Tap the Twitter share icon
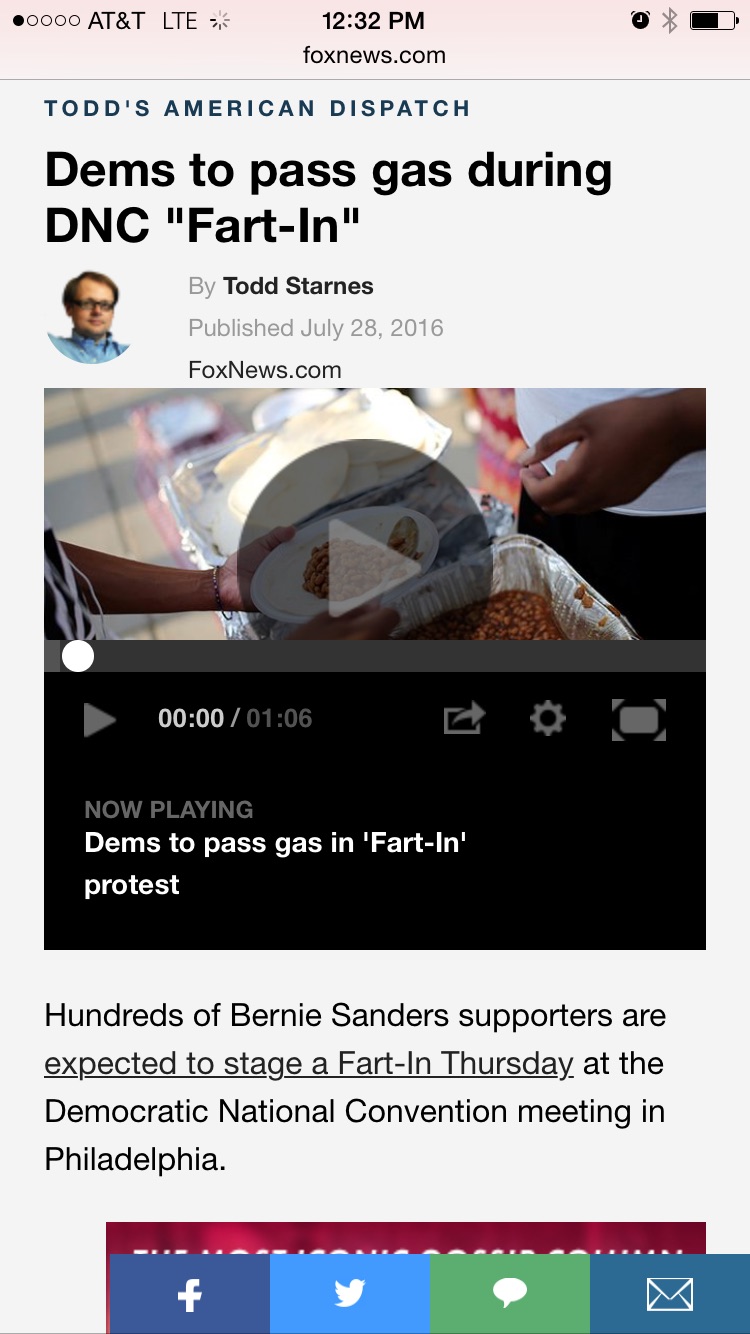750x1334 pixels. (350, 1294)
